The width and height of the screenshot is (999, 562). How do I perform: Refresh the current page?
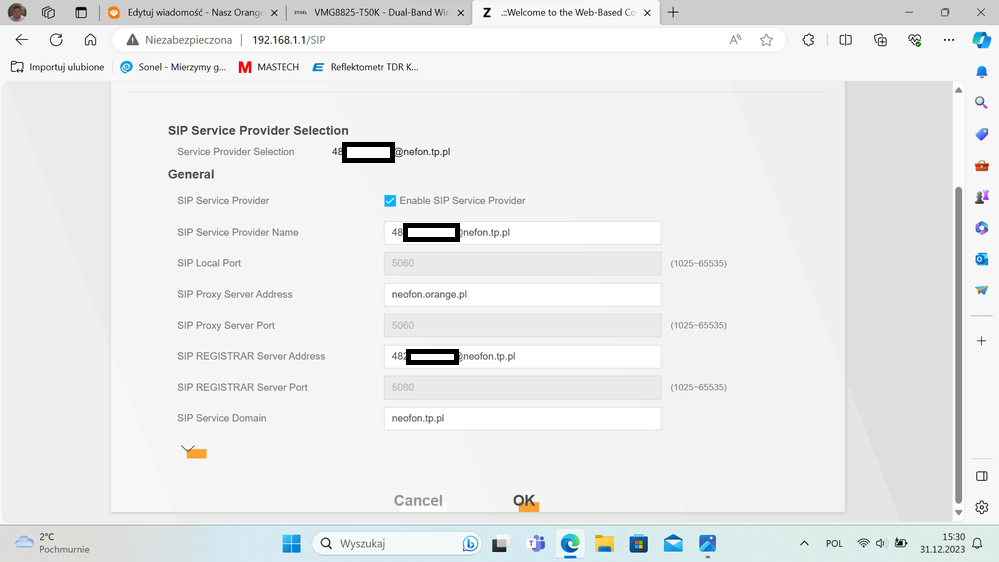tap(56, 40)
